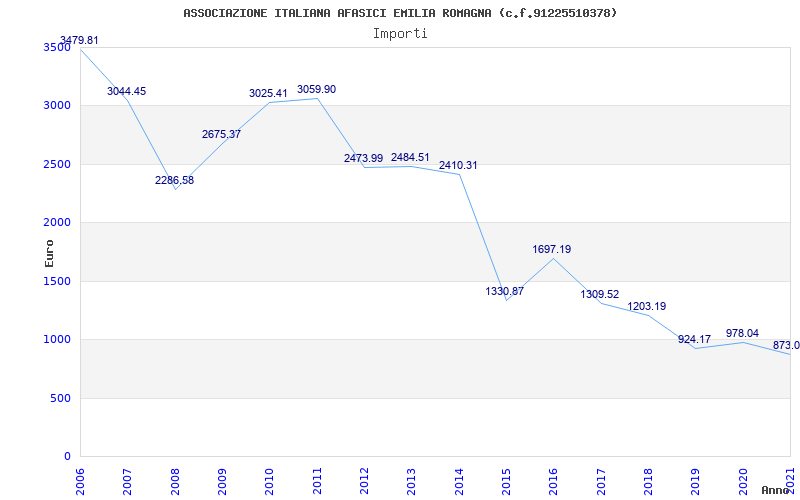The width and height of the screenshot is (800, 500).
Task: Select the 3059.90 data label
Action: (x=316, y=89)
